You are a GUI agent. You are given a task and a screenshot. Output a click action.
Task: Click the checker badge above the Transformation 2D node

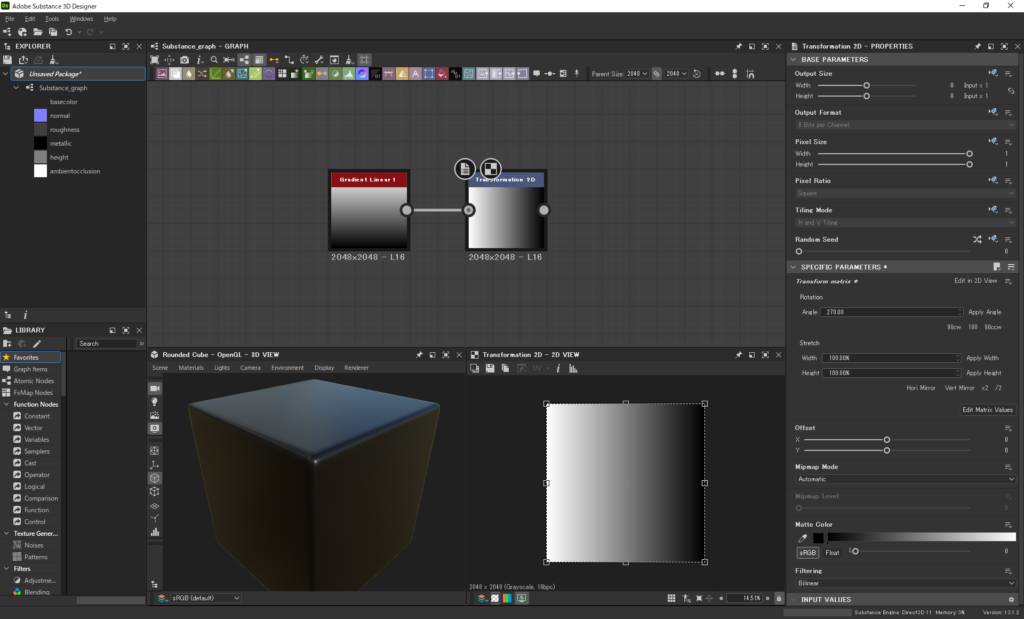pos(491,168)
